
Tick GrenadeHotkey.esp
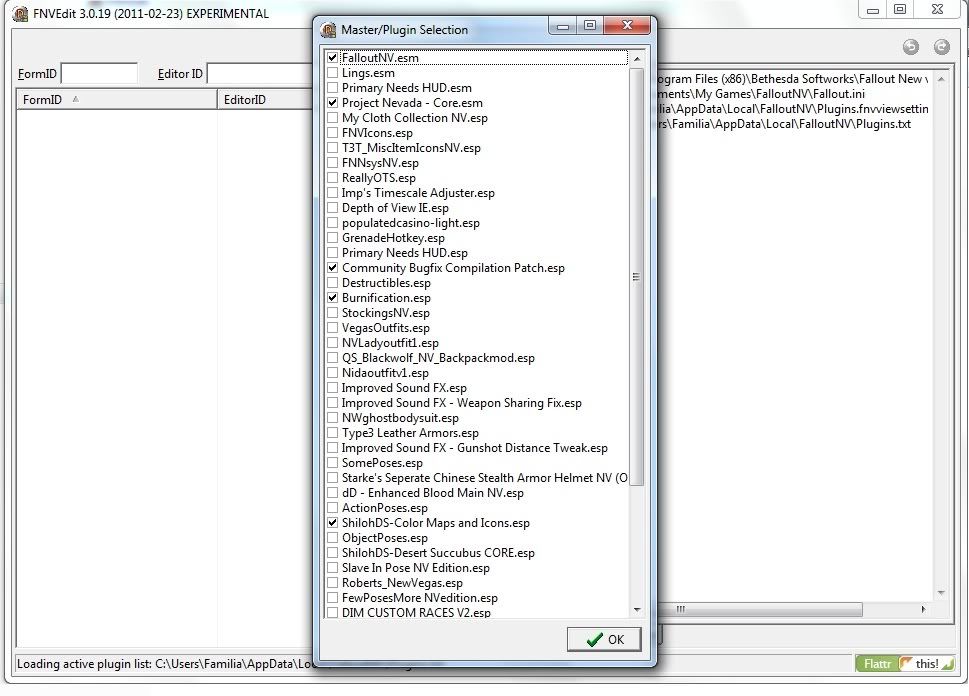(332, 237)
